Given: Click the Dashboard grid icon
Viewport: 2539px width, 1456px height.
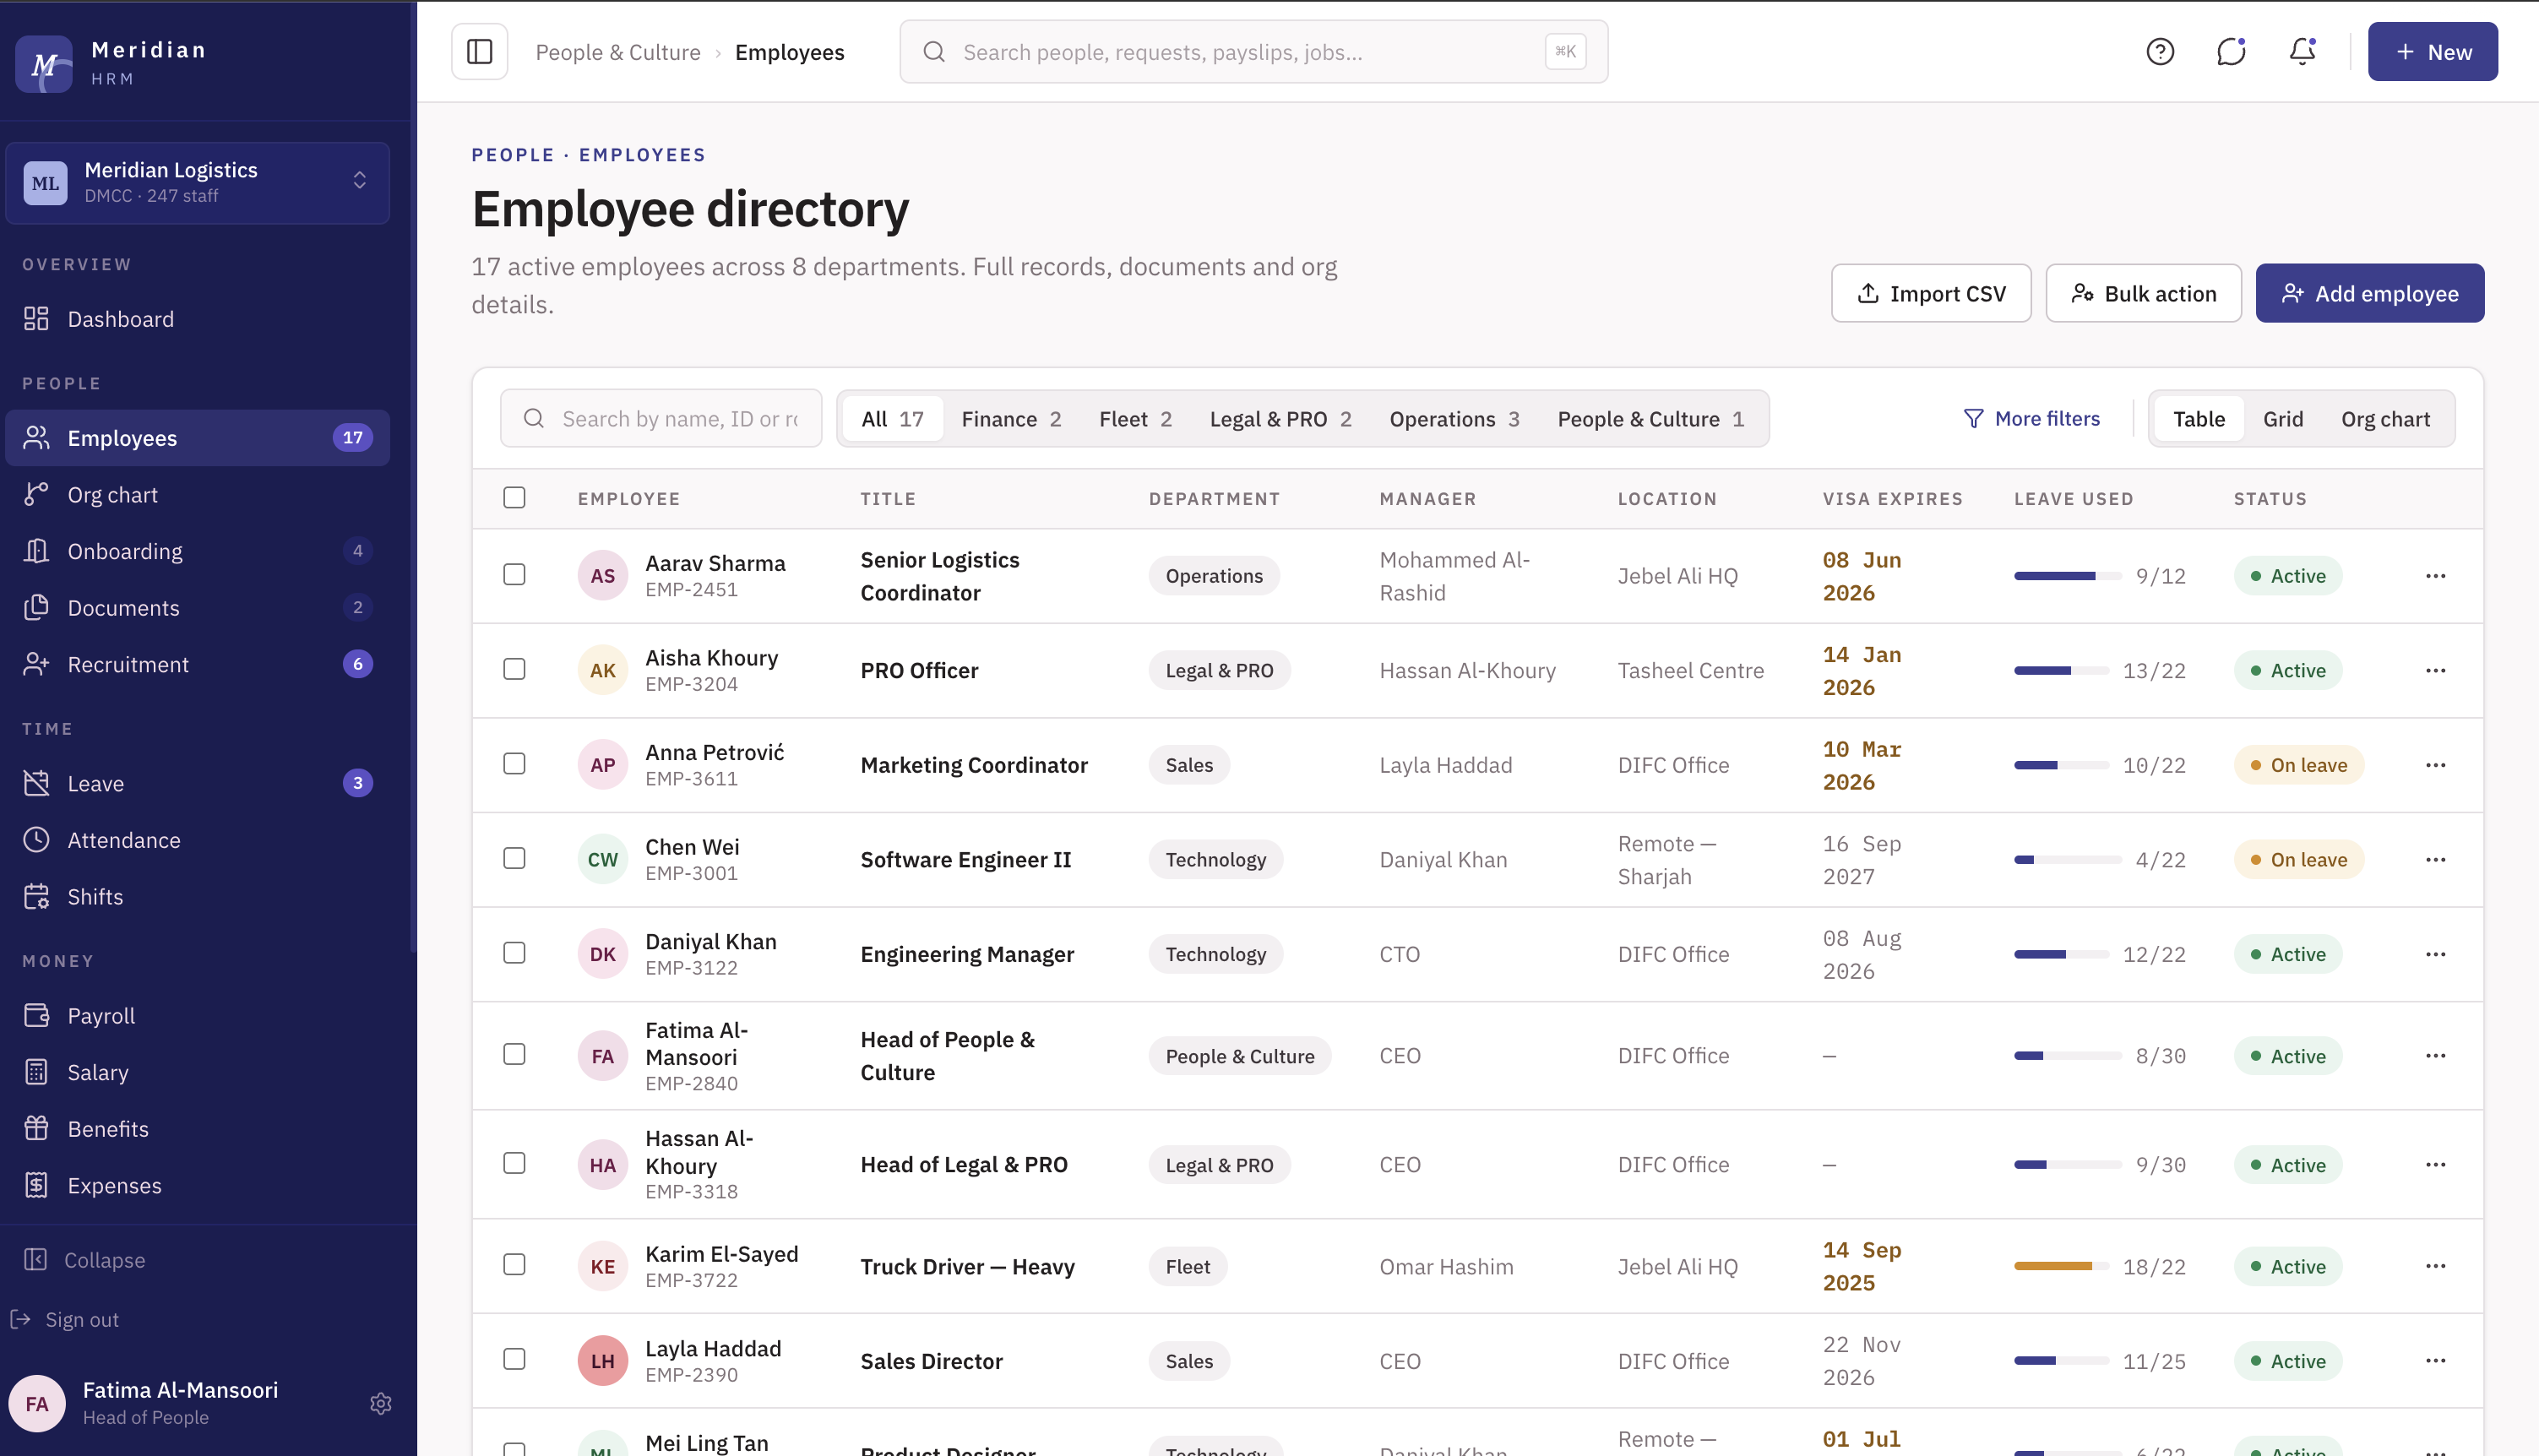Looking at the screenshot, I should (x=36, y=319).
